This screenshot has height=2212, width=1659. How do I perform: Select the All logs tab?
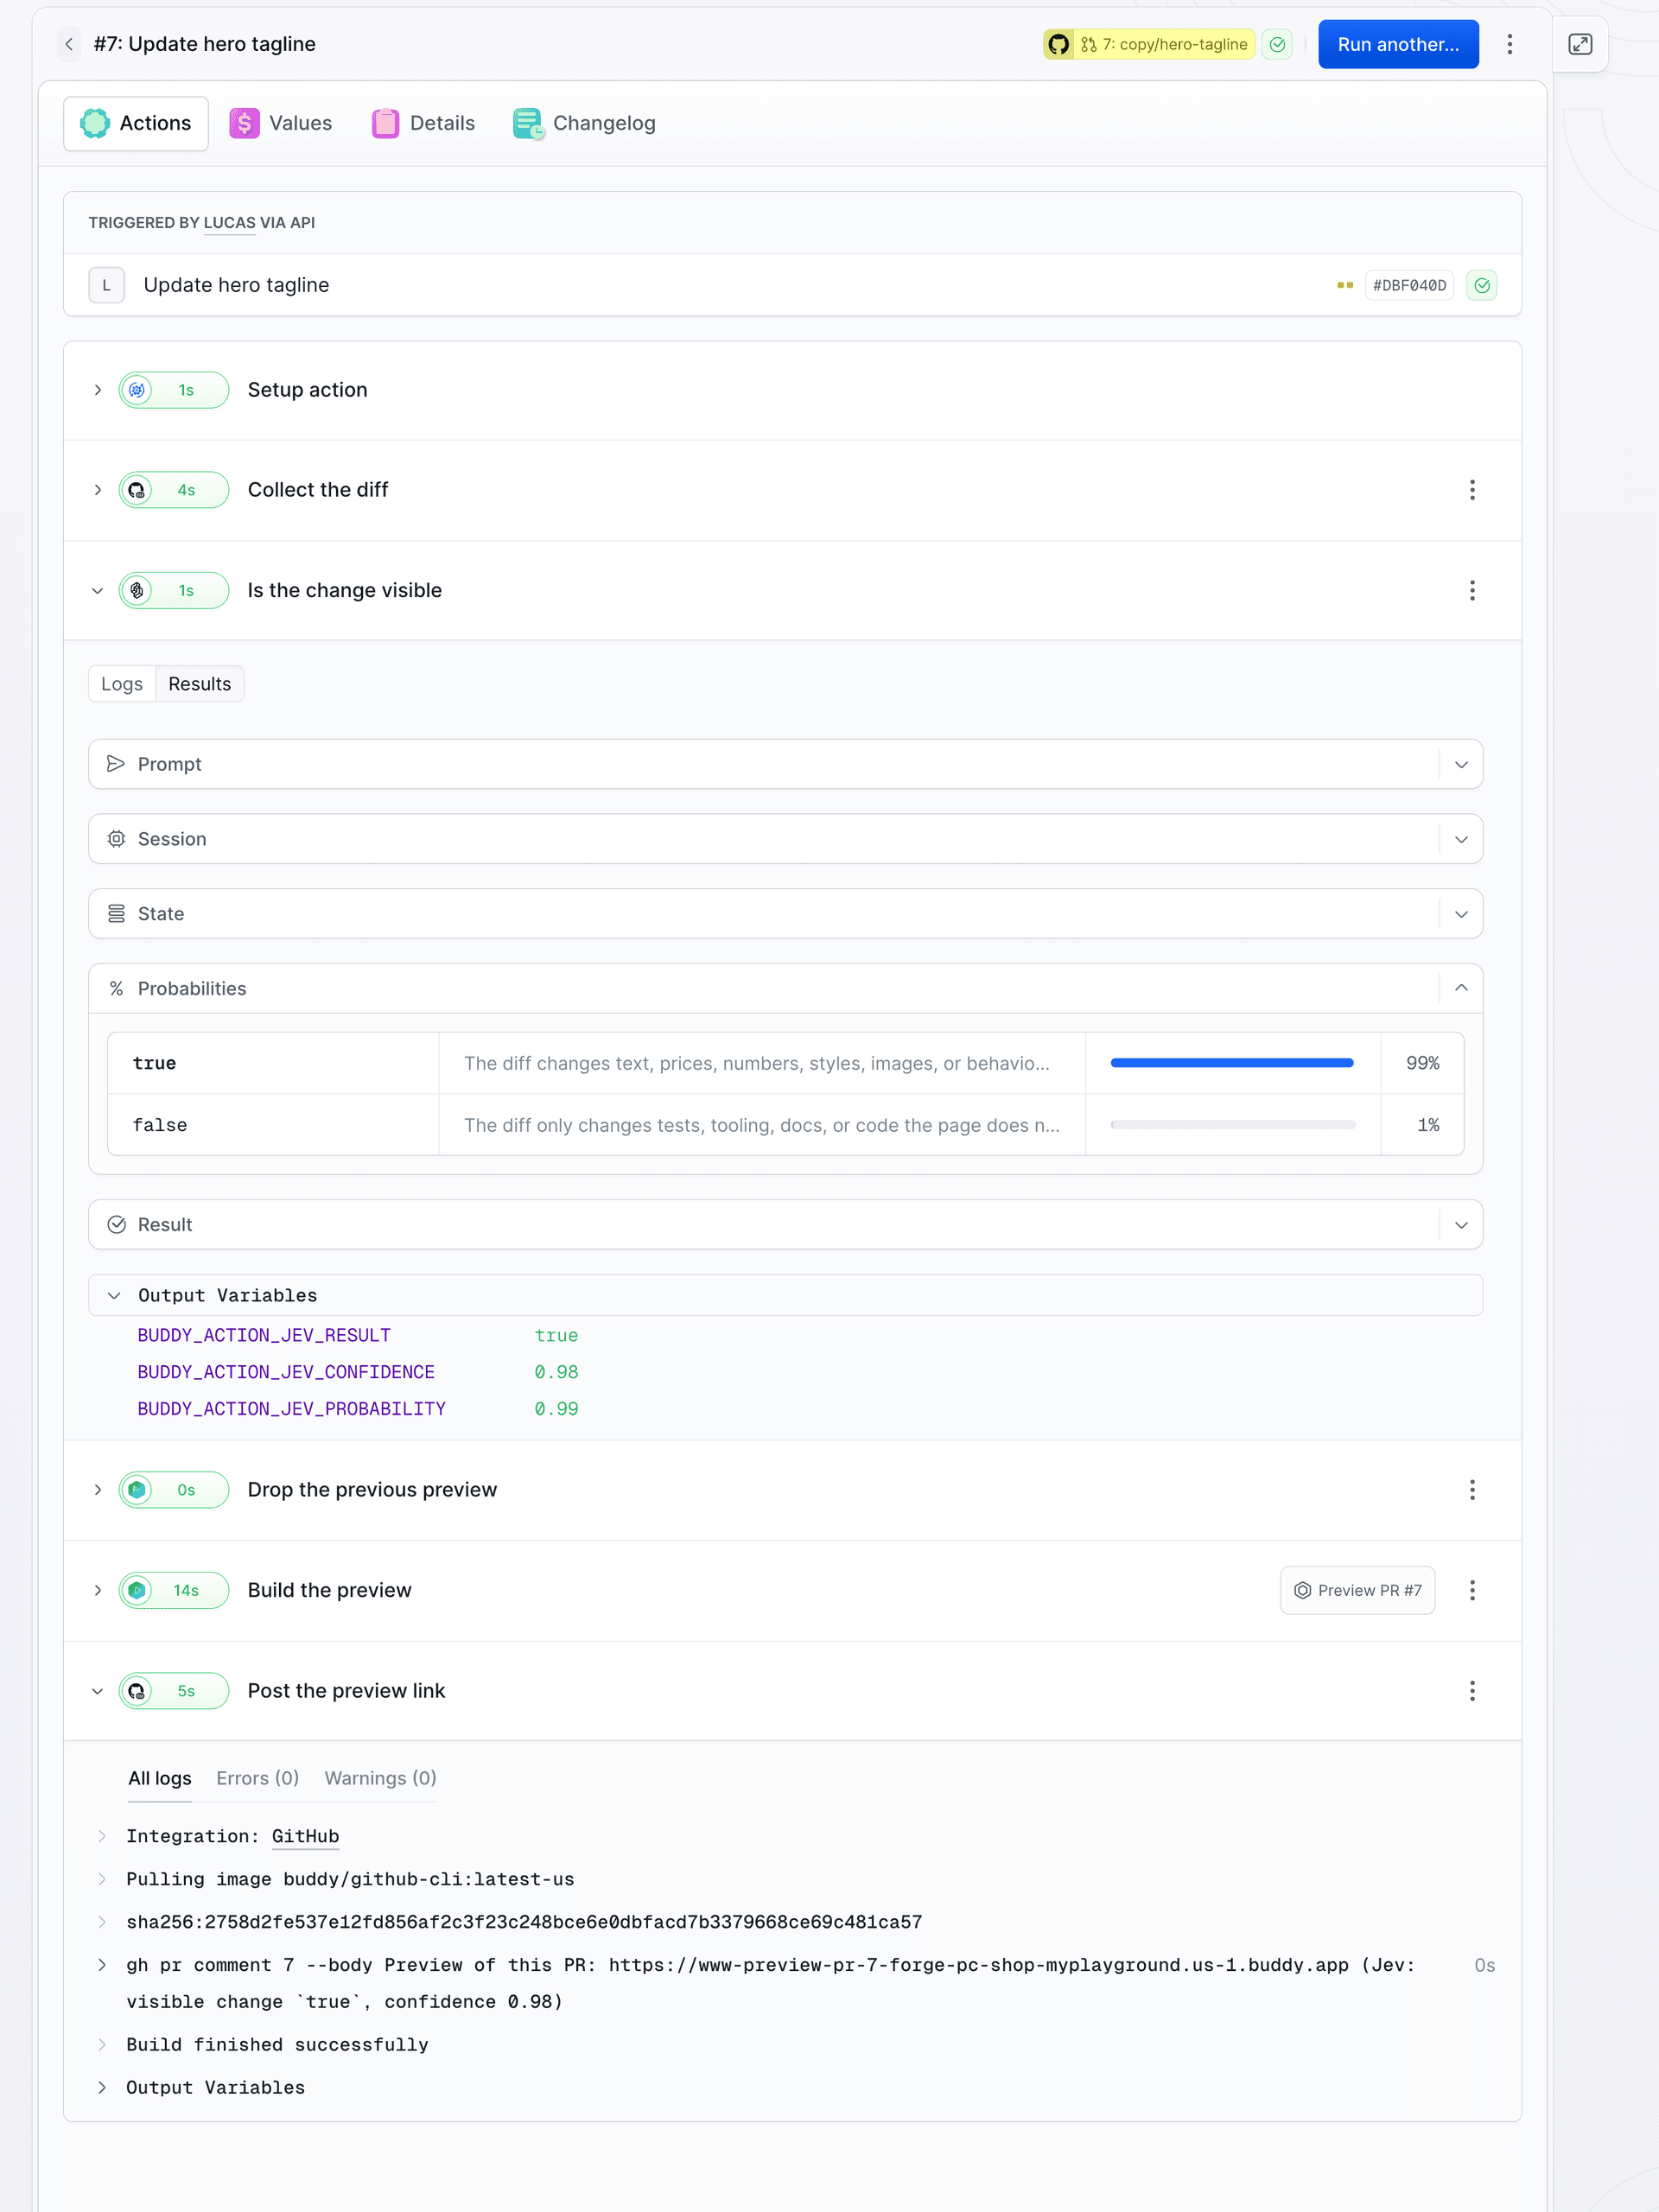coord(160,1779)
